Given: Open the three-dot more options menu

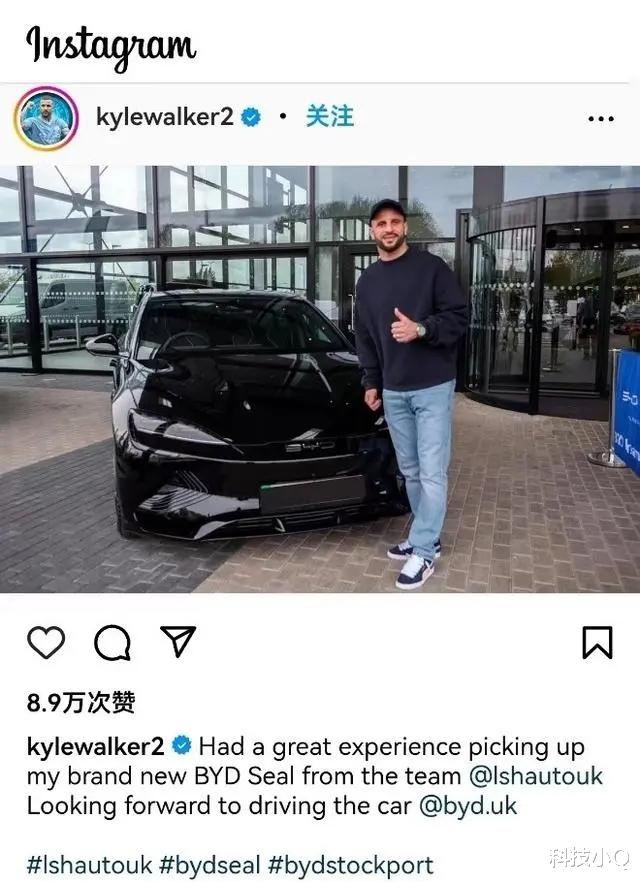Looking at the screenshot, I should pos(601,119).
